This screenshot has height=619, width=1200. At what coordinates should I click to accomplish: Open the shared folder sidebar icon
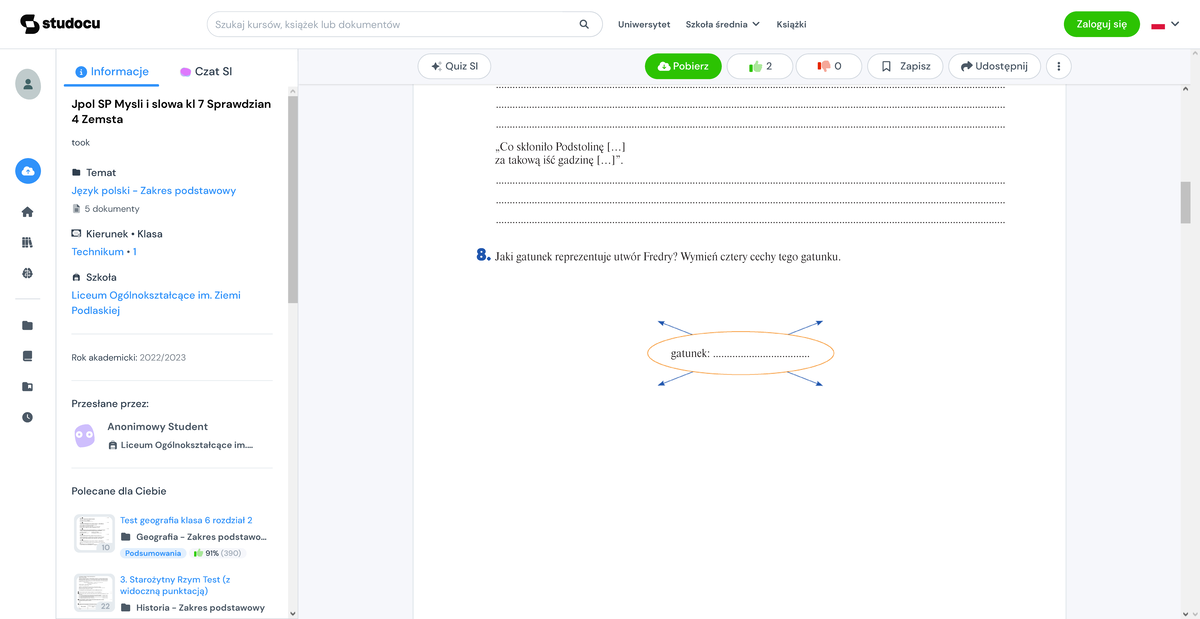point(27,387)
